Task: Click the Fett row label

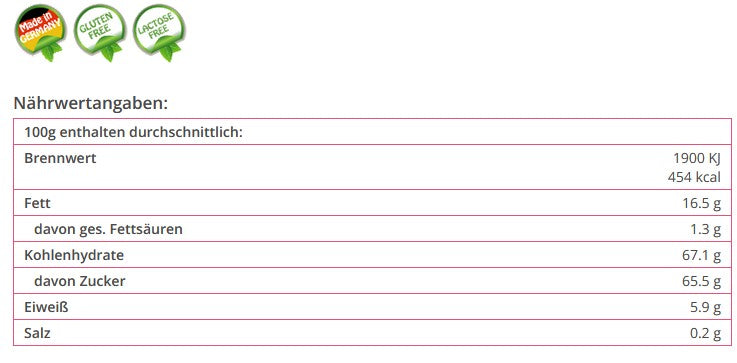Action: 37,204
